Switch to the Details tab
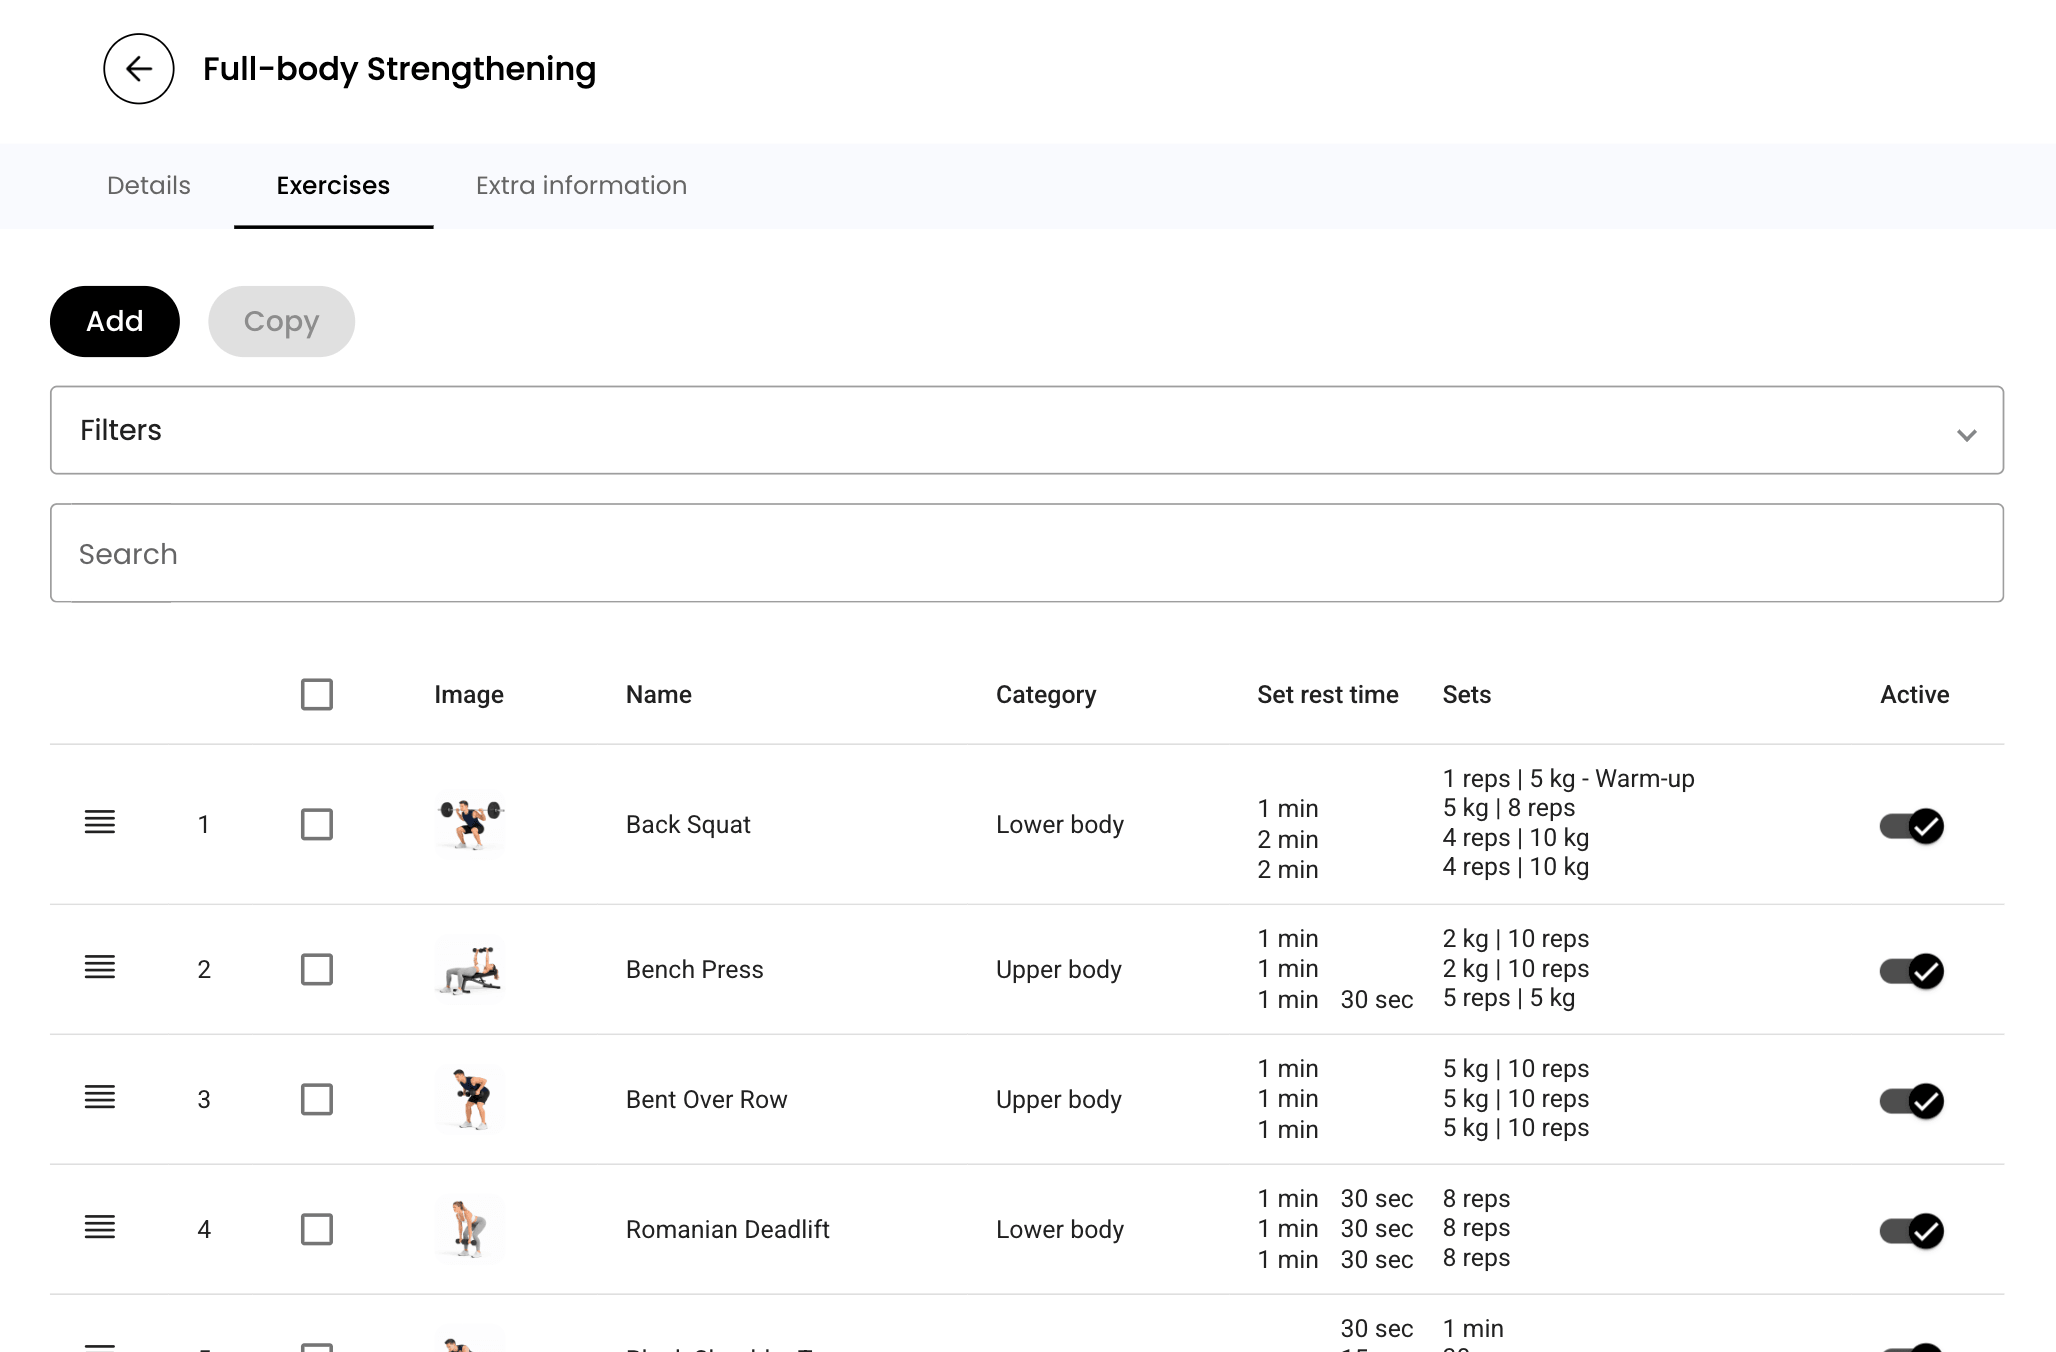2056x1352 pixels. (x=149, y=186)
